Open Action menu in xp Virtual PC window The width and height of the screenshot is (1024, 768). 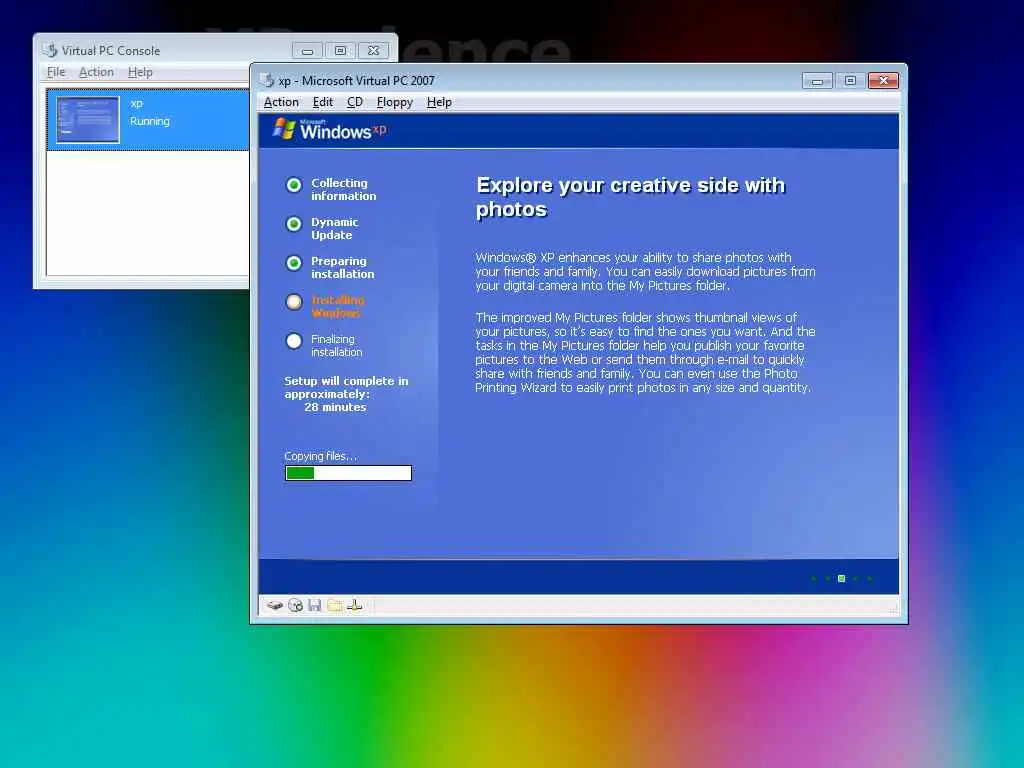(x=281, y=102)
